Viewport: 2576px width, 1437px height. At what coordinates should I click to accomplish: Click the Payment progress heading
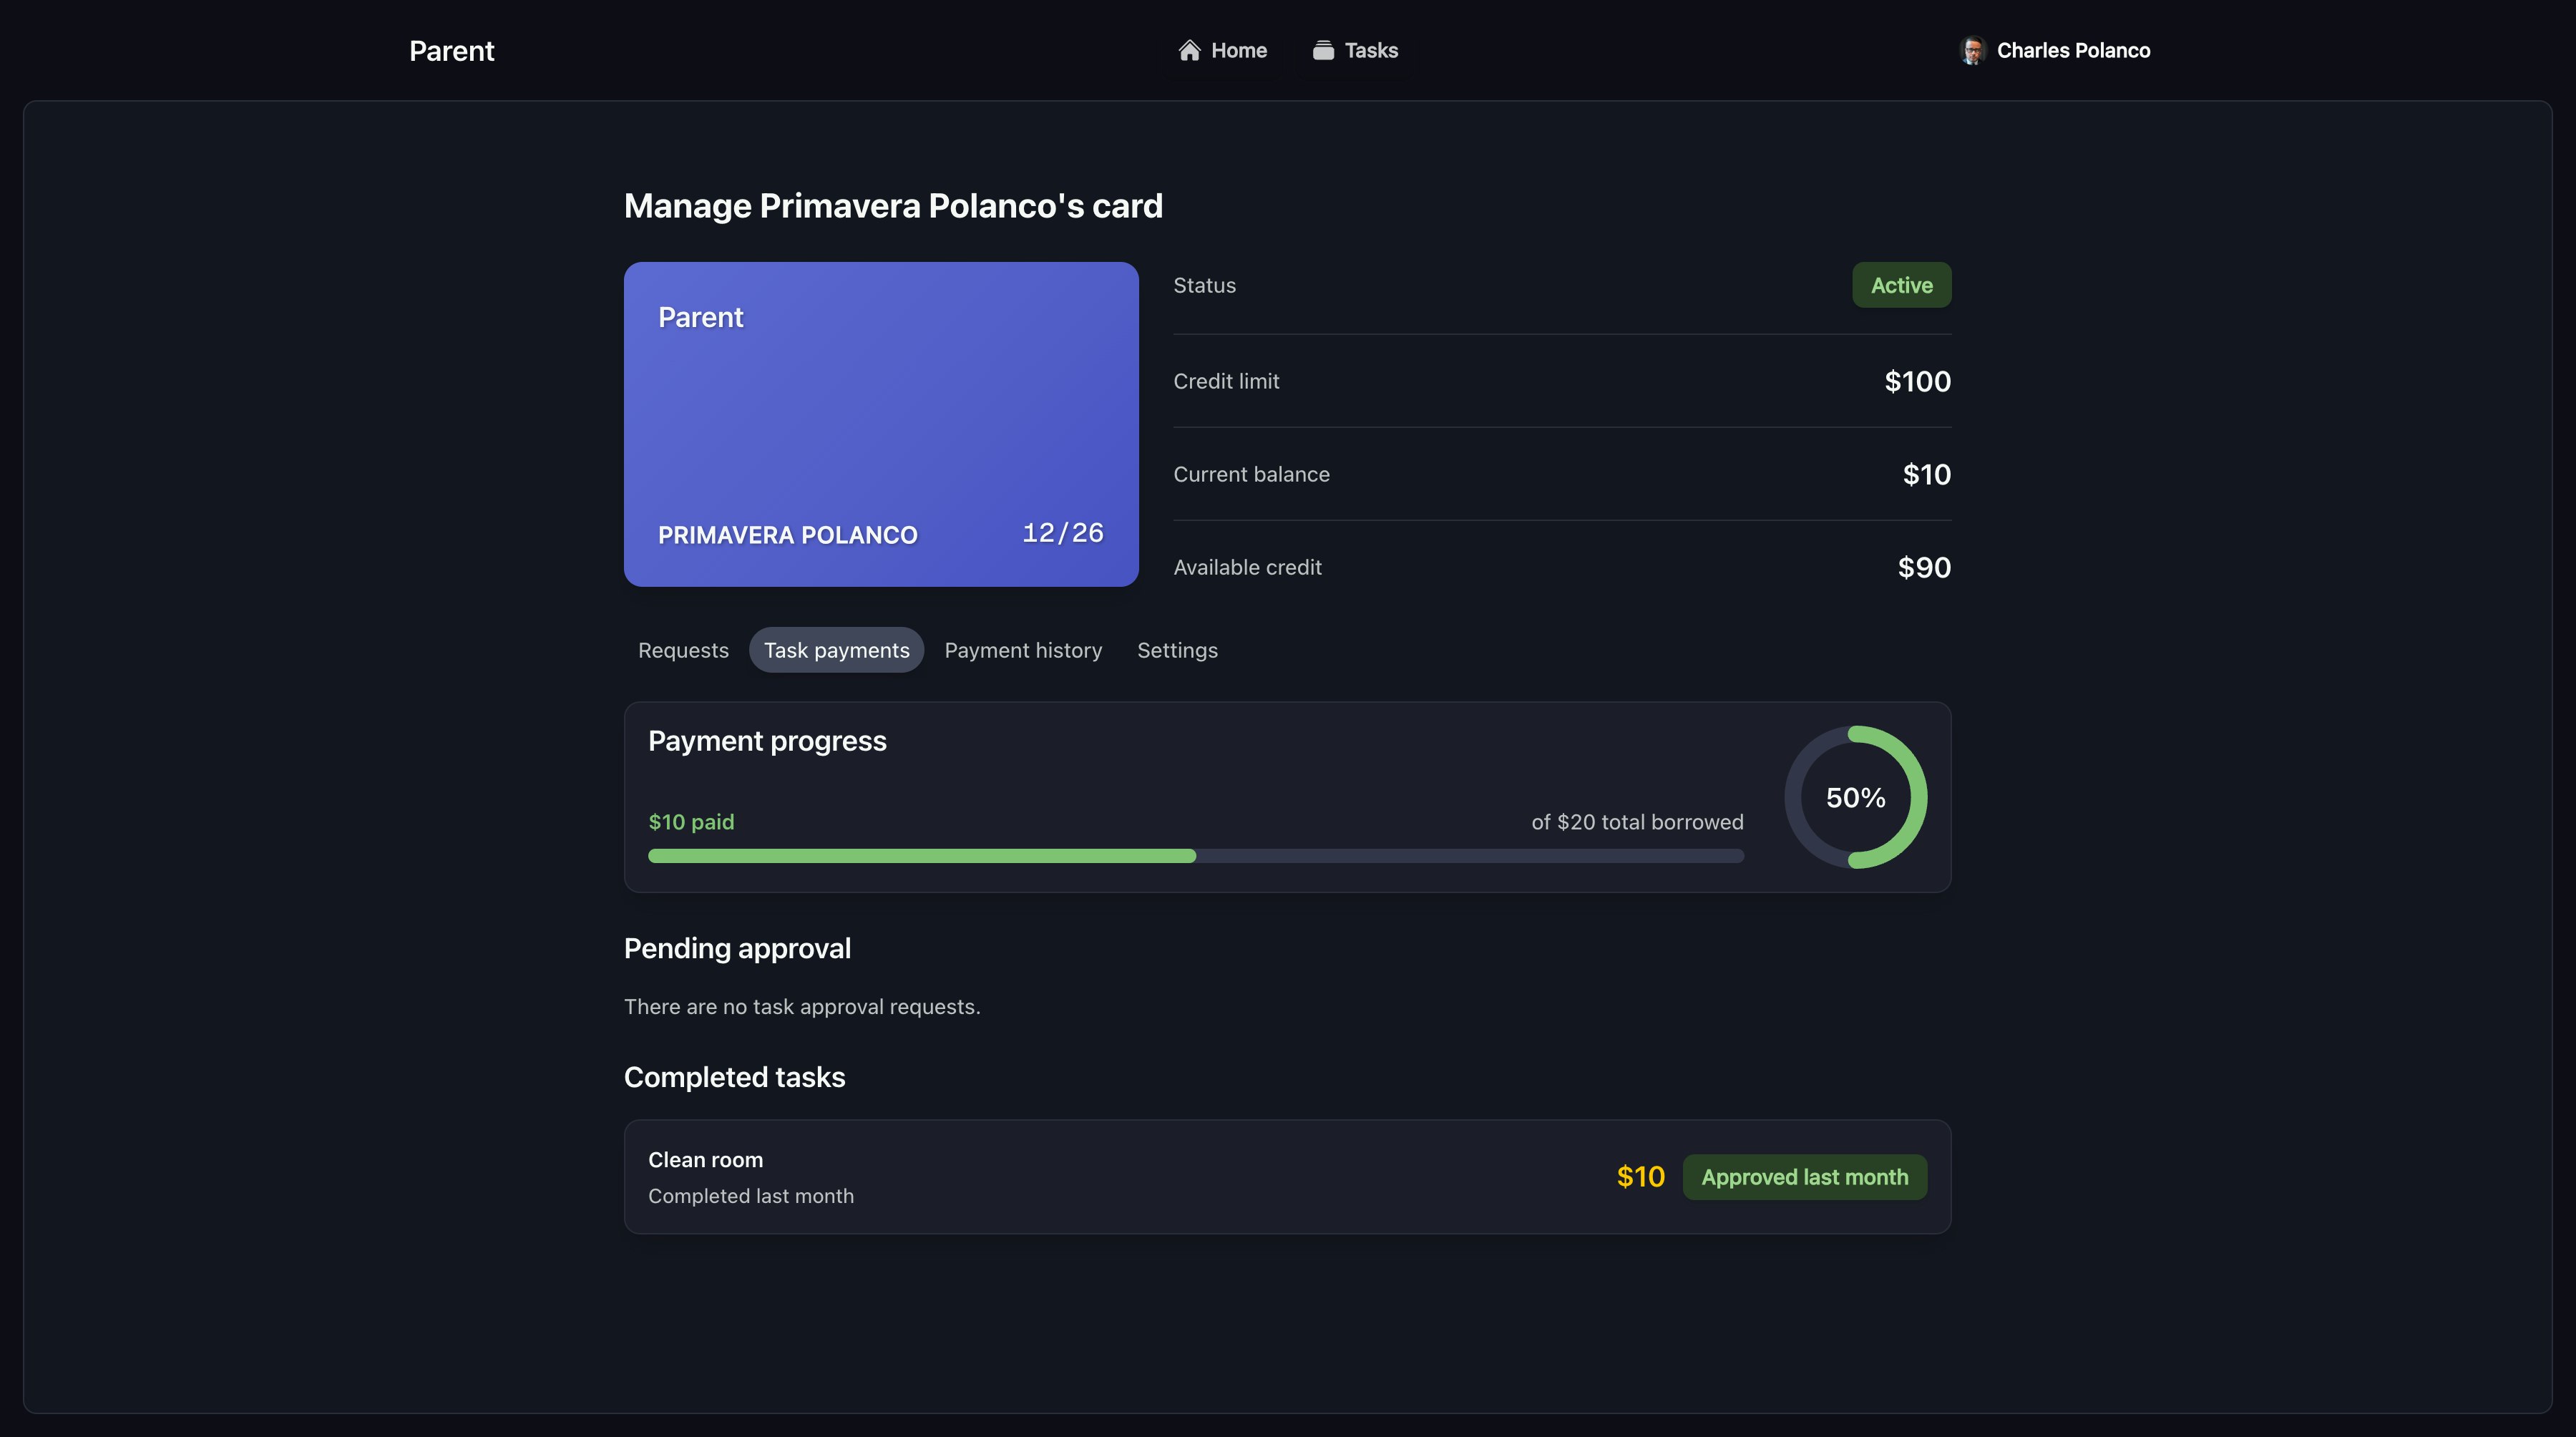767,741
